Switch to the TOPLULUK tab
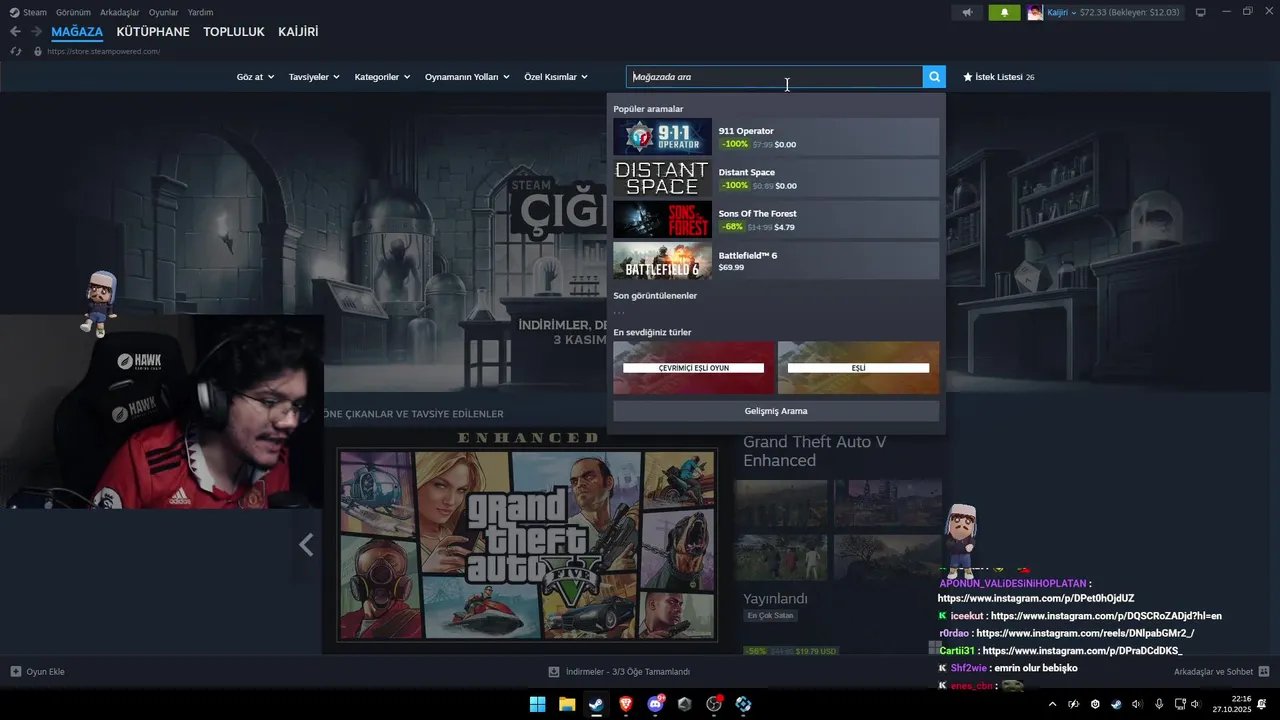The height and width of the screenshot is (720, 1280). coord(234,32)
